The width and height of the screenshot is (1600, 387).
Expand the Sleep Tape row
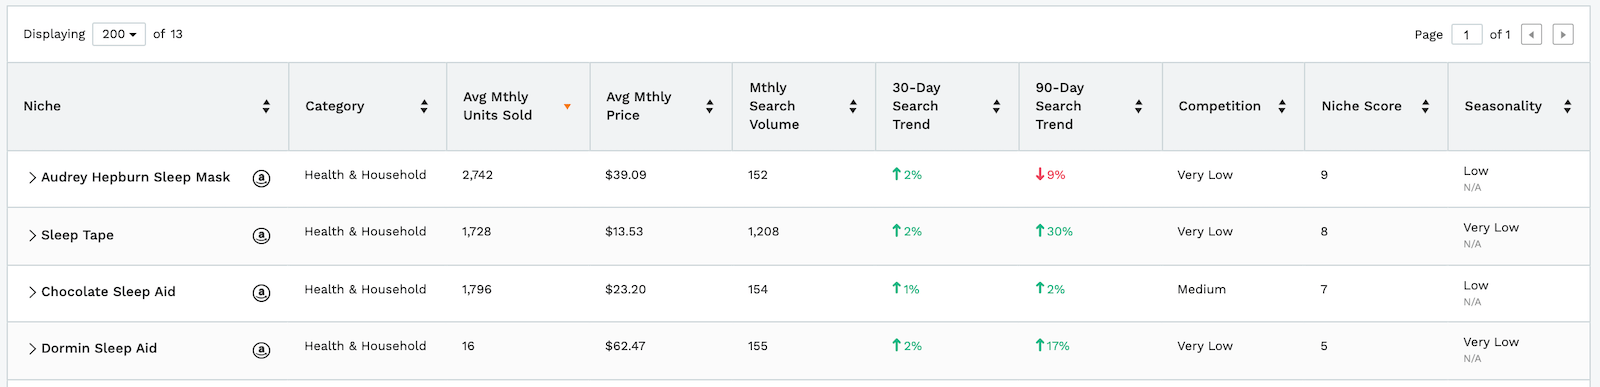32,236
